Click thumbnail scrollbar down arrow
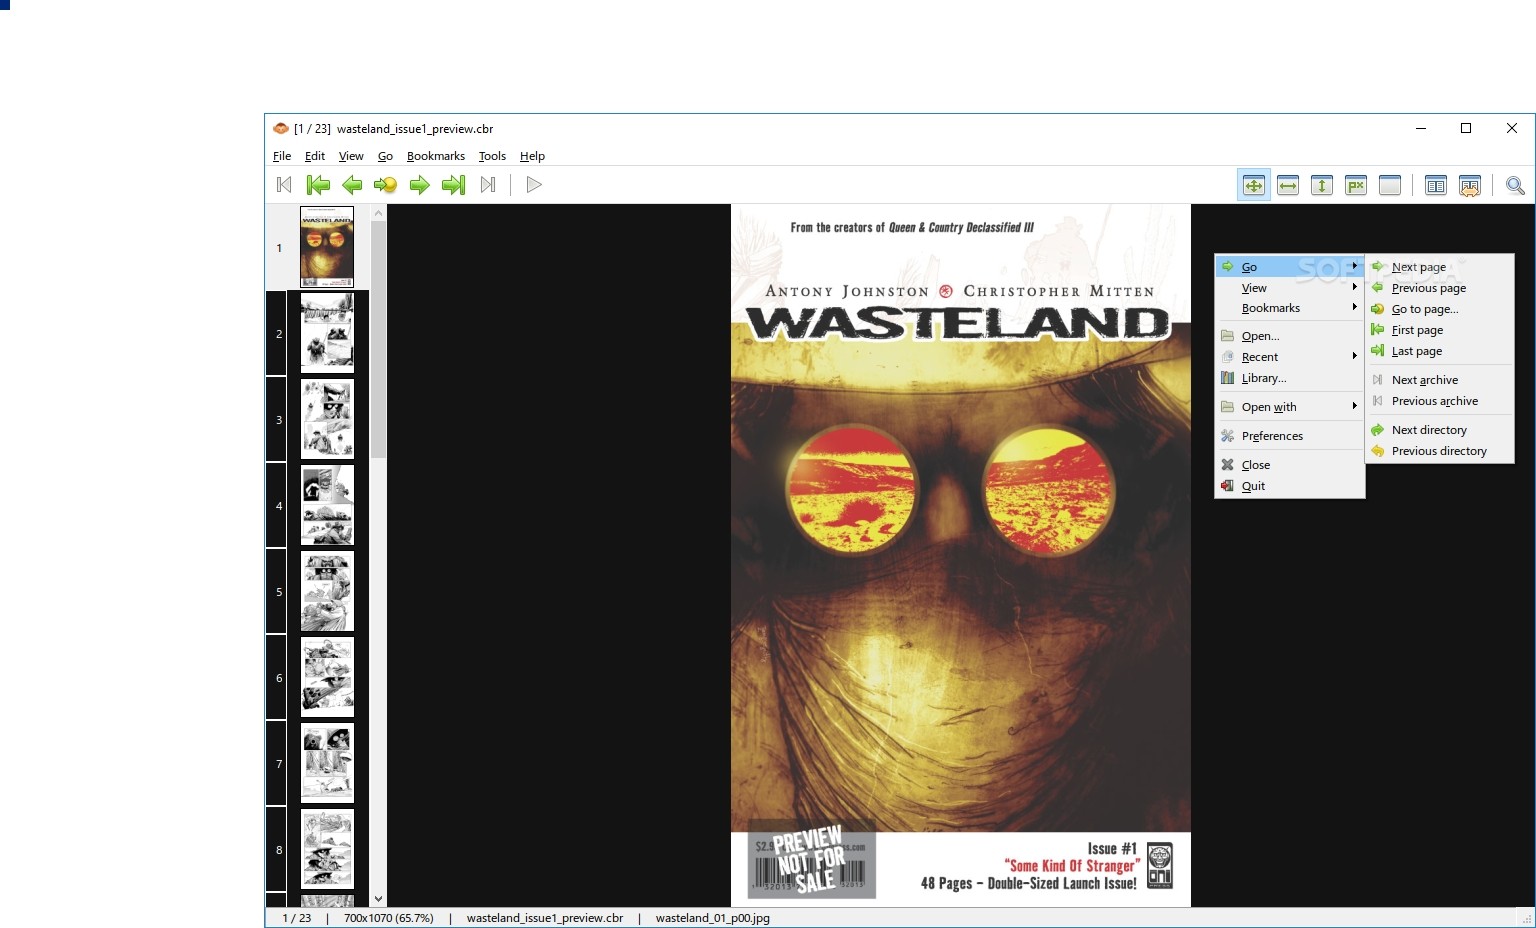The height and width of the screenshot is (928, 1536). click(378, 899)
